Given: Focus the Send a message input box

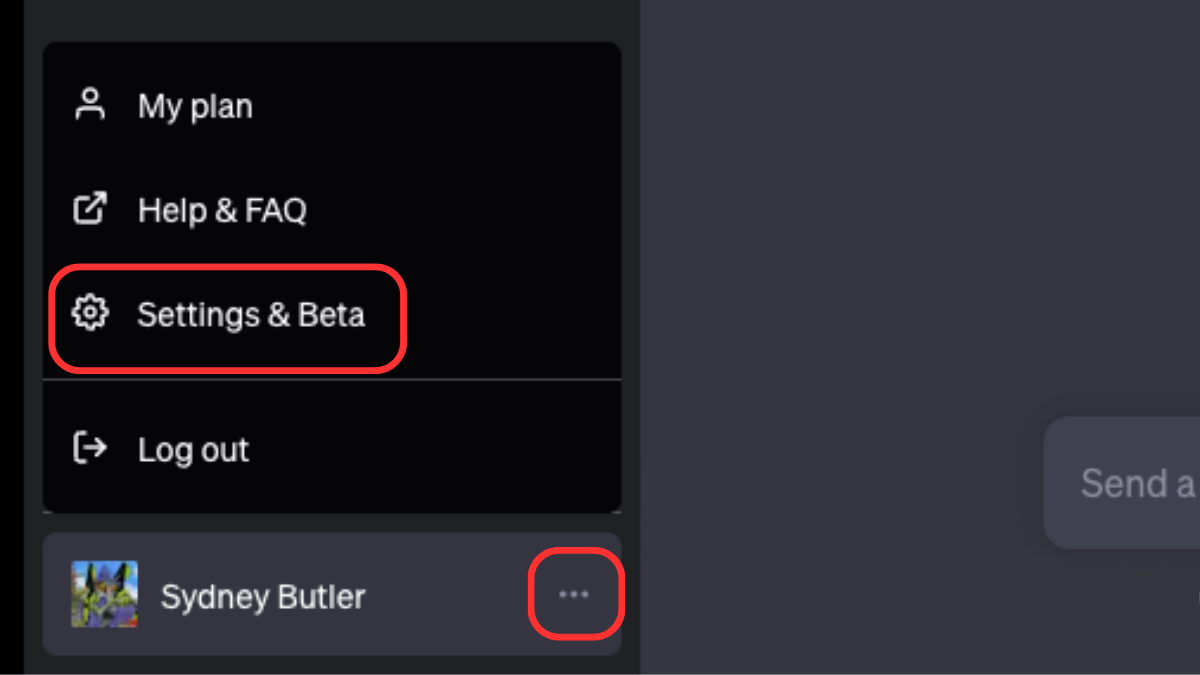Looking at the screenshot, I should (x=1122, y=483).
